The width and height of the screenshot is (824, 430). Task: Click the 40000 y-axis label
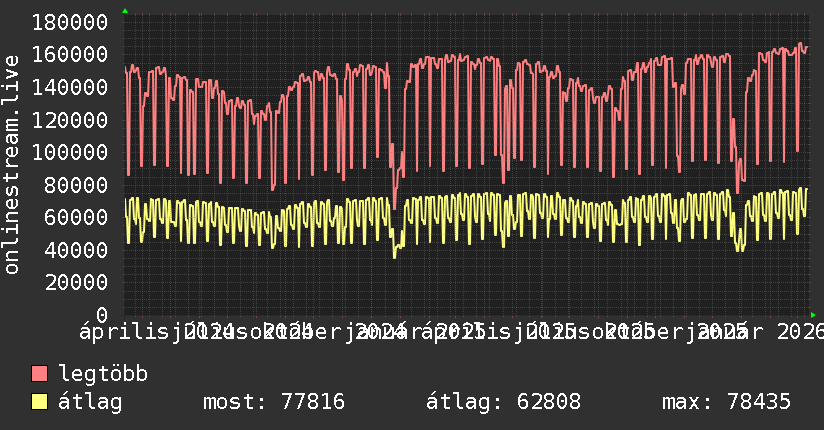pos(76,250)
